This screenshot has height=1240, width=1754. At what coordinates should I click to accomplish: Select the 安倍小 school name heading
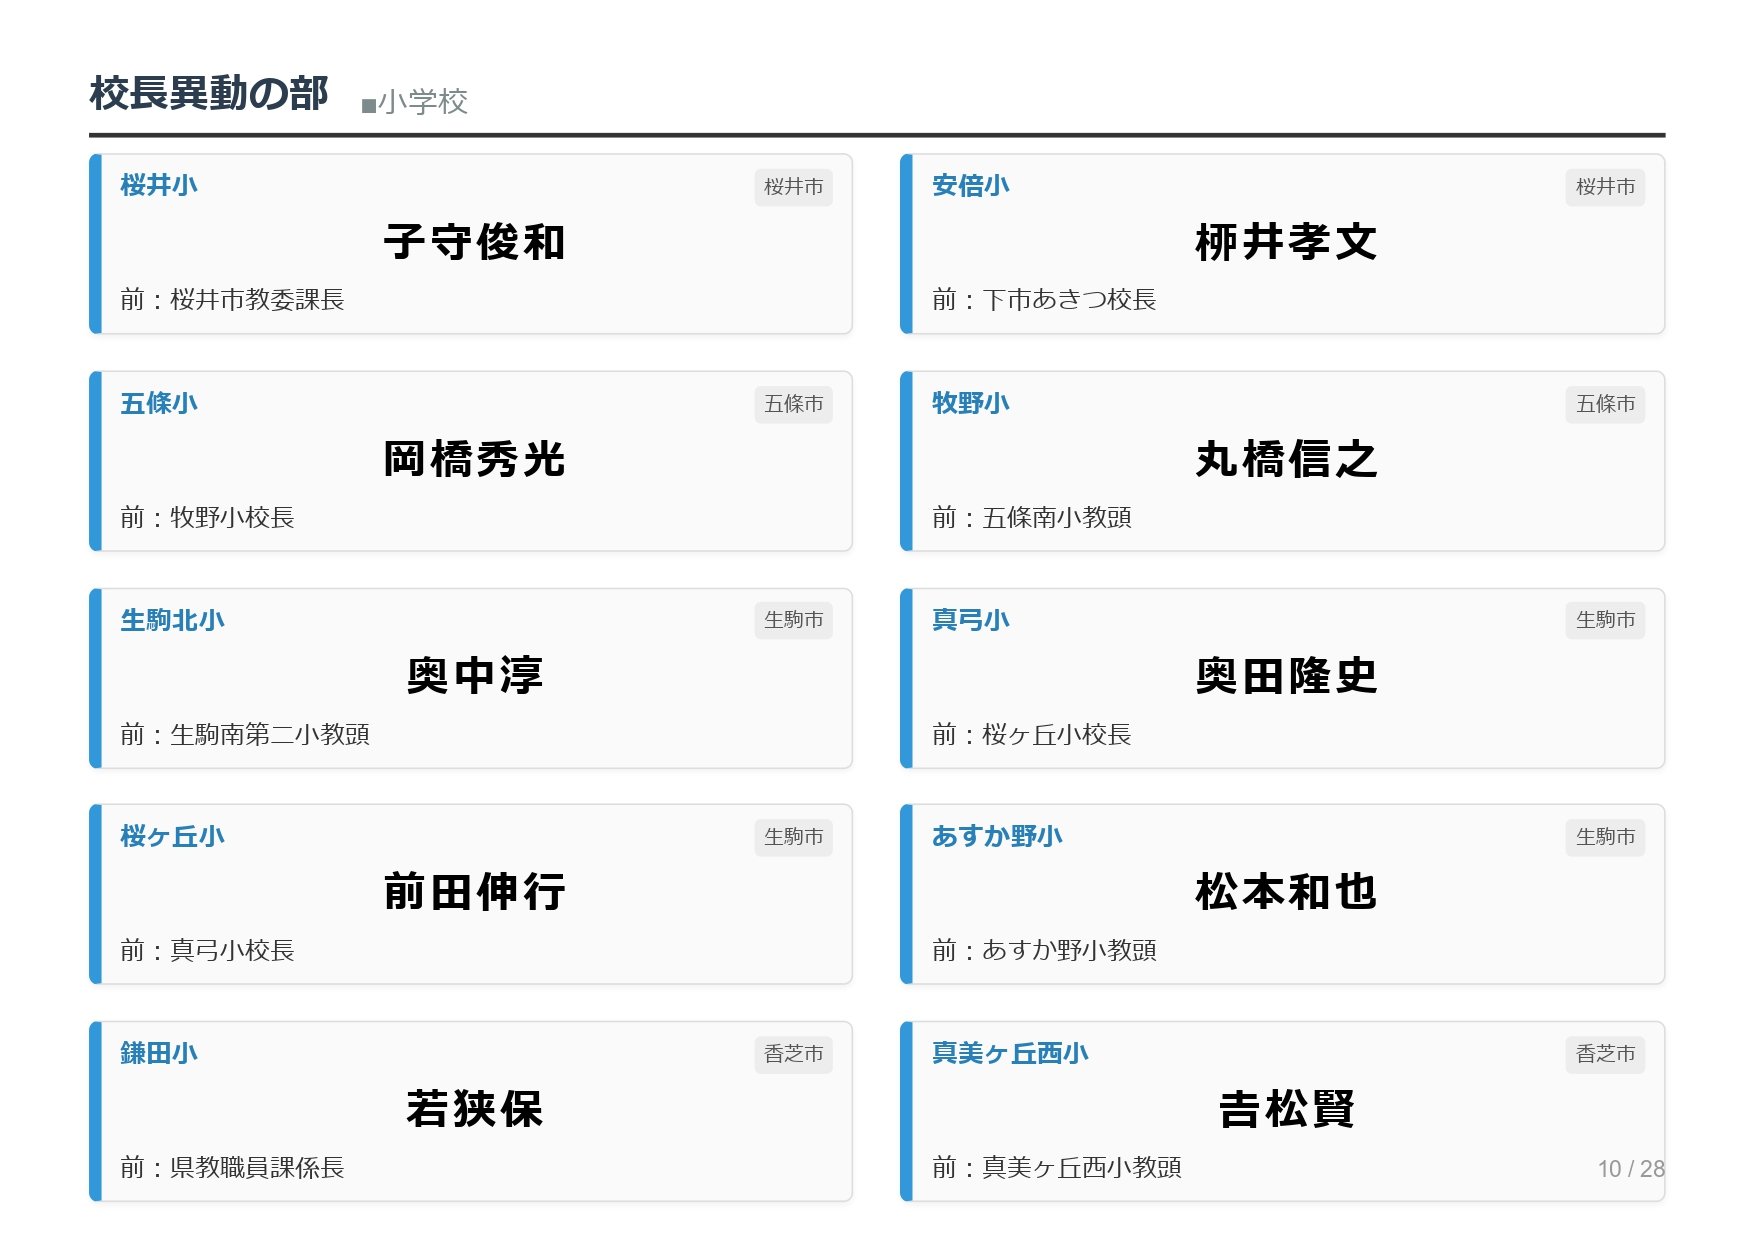969,185
